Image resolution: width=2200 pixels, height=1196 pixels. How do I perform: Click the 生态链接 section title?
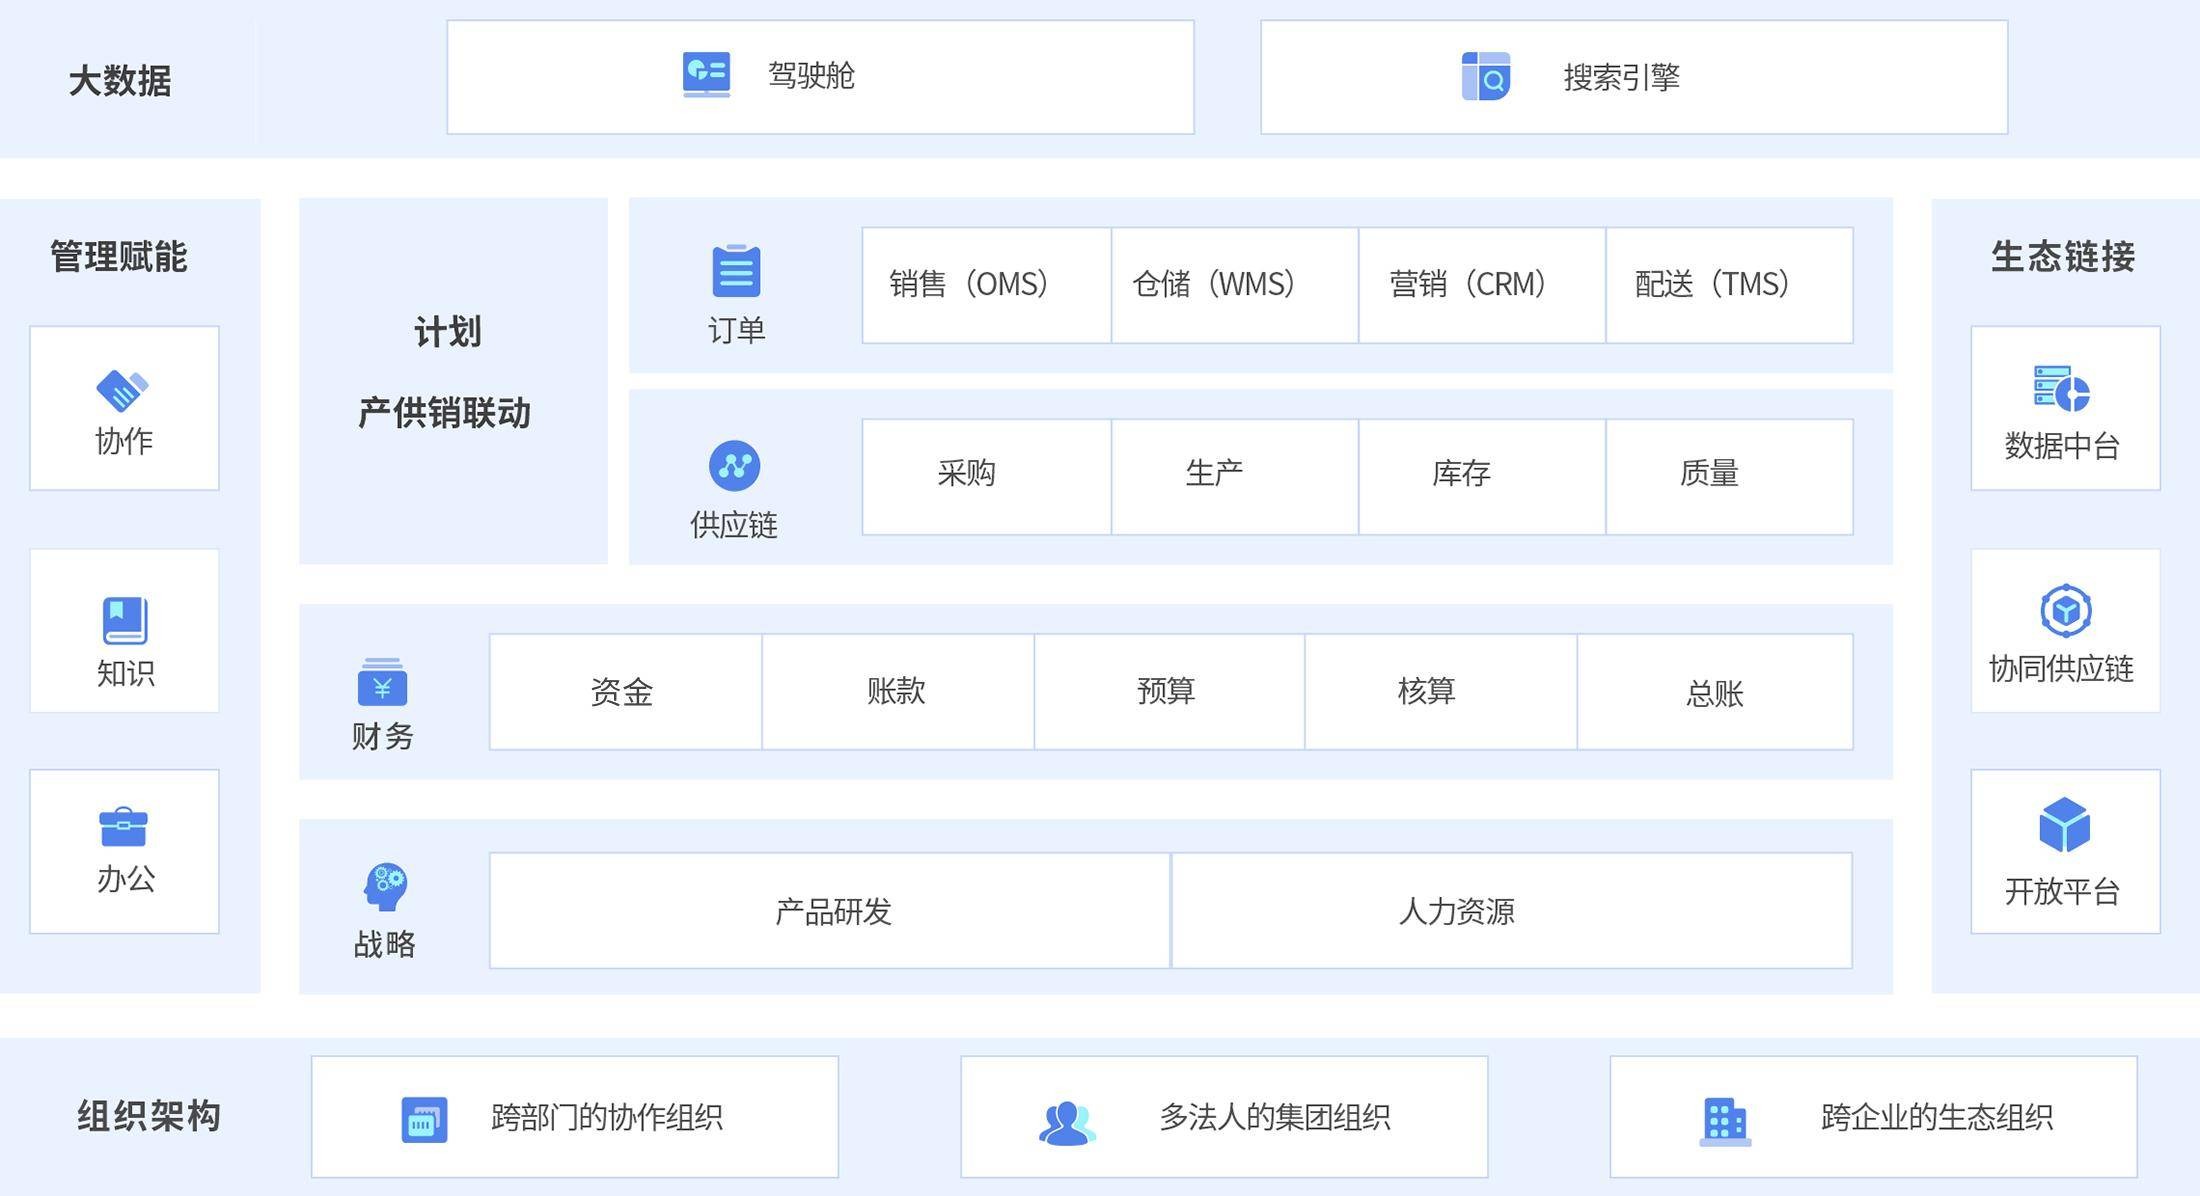pyautogui.click(x=2063, y=257)
